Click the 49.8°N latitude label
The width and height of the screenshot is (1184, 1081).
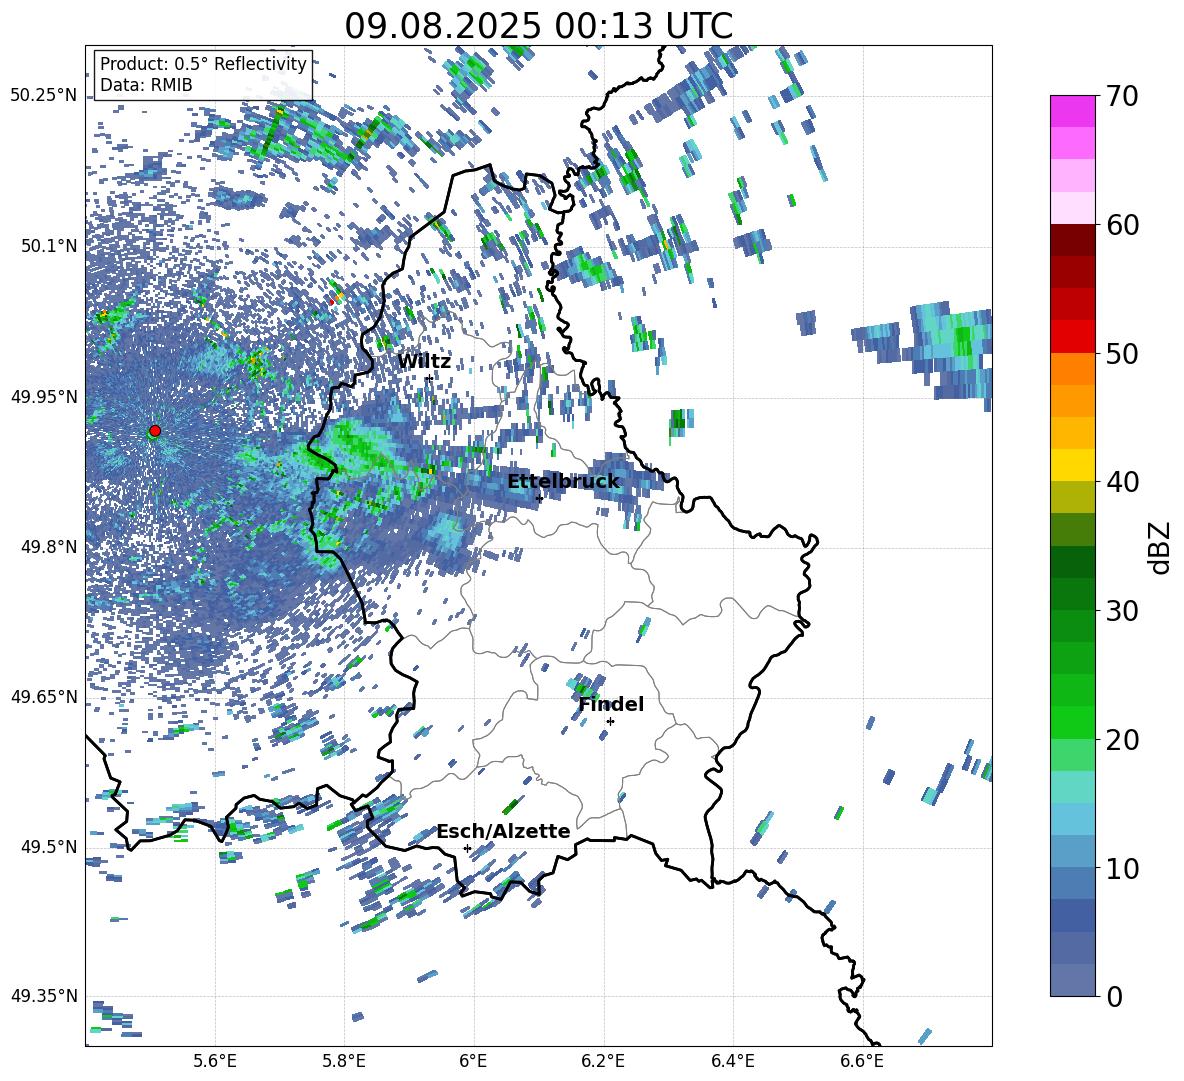[49, 547]
